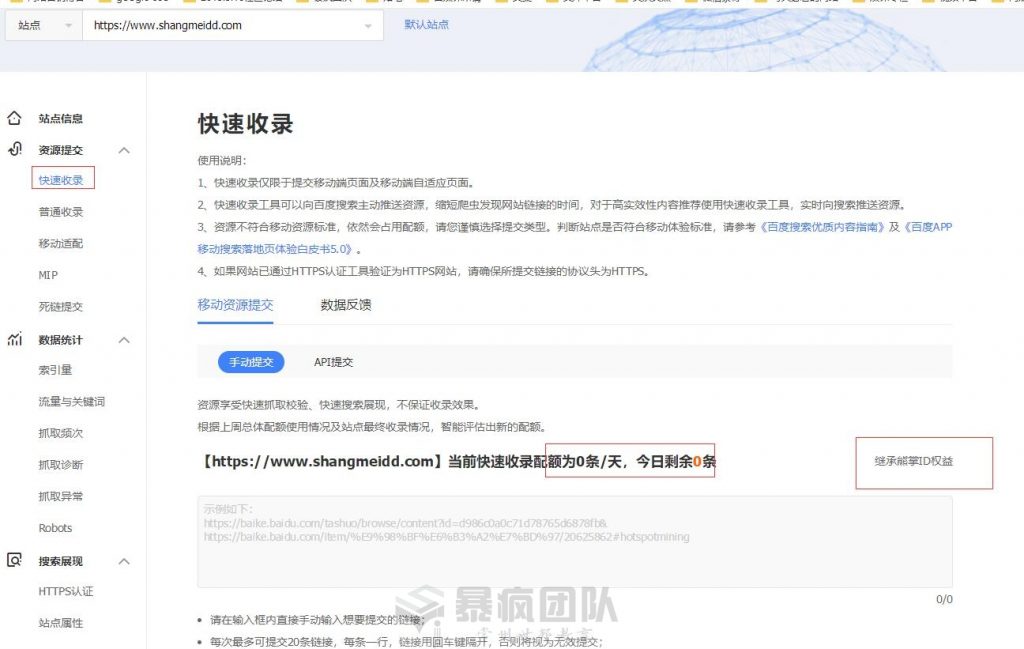Open Robots in the sidebar
1024x649 pixels.
(56, 528)
